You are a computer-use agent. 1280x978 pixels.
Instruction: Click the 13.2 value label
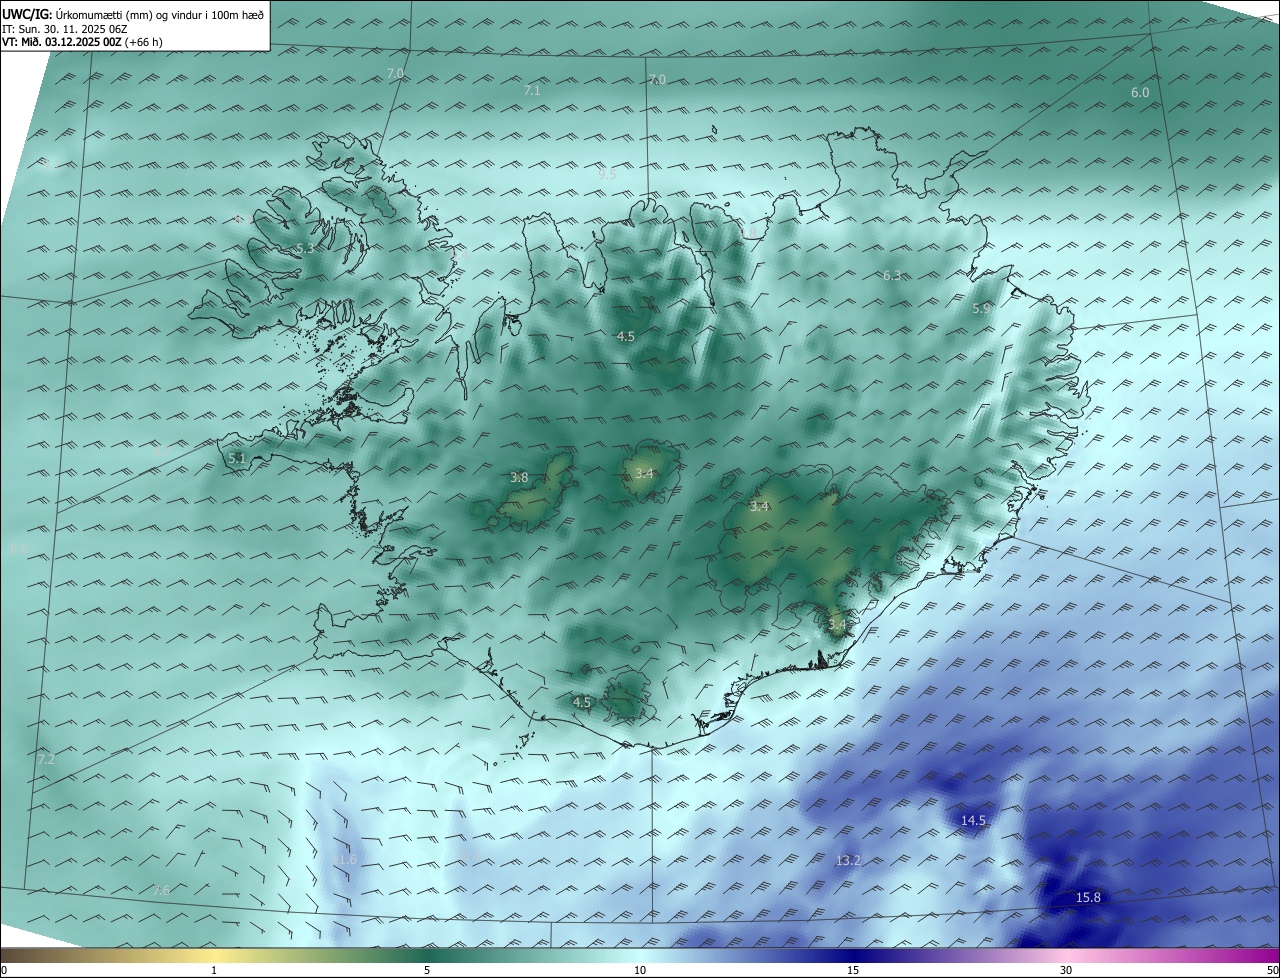848,860
